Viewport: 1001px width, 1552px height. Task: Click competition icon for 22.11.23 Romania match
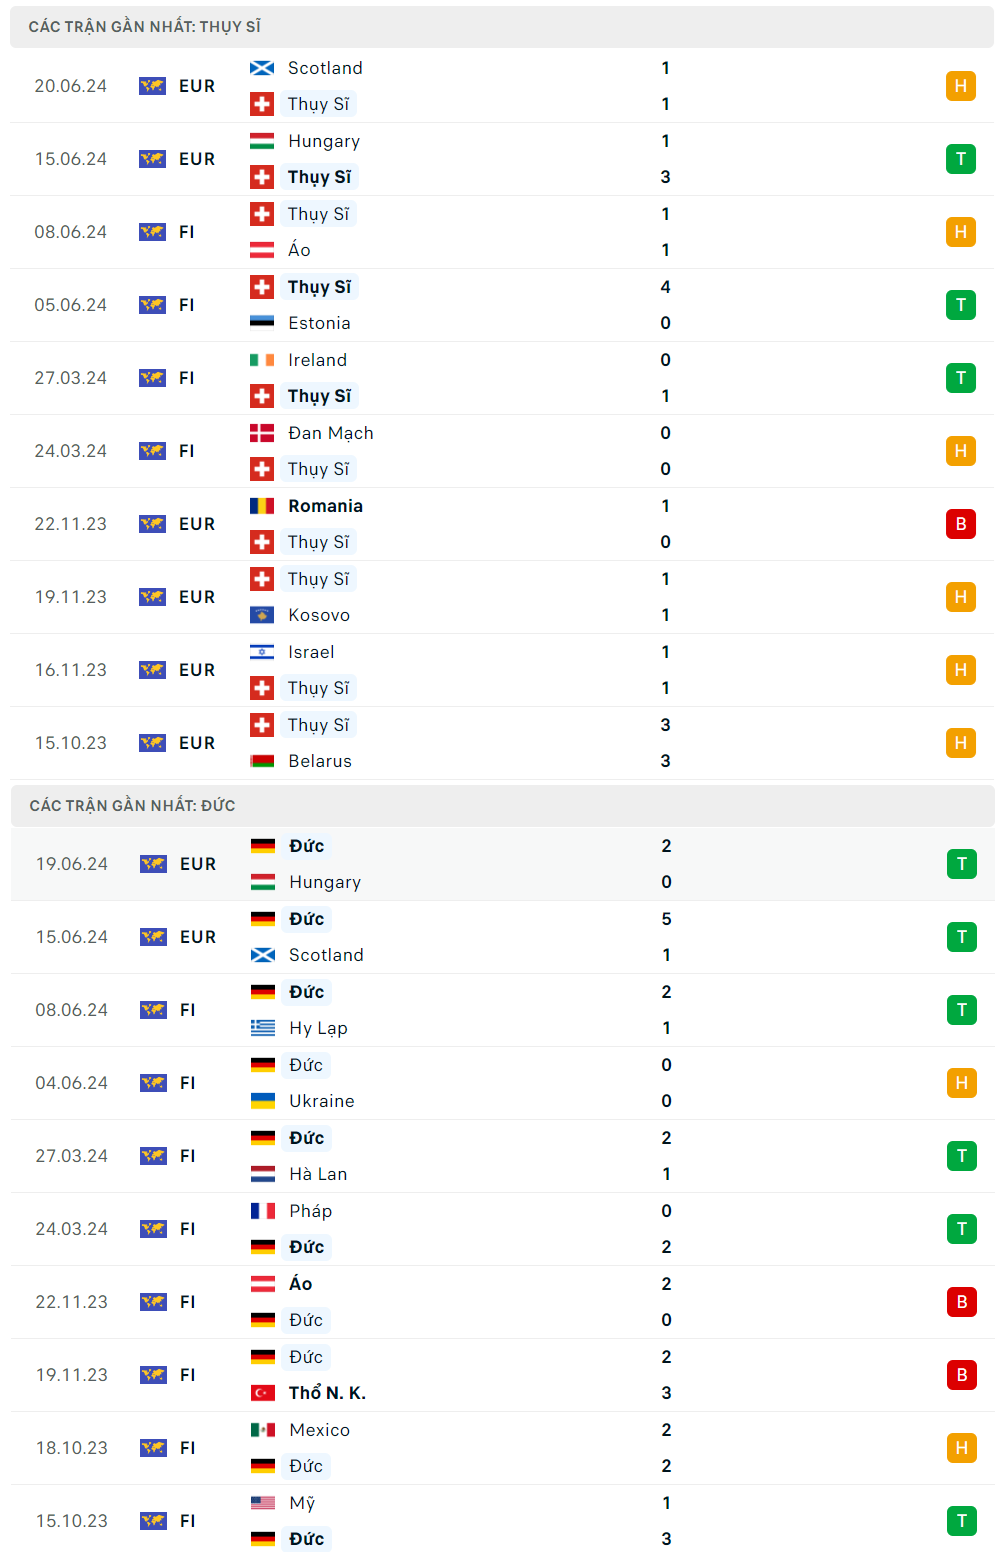point(152,524)
